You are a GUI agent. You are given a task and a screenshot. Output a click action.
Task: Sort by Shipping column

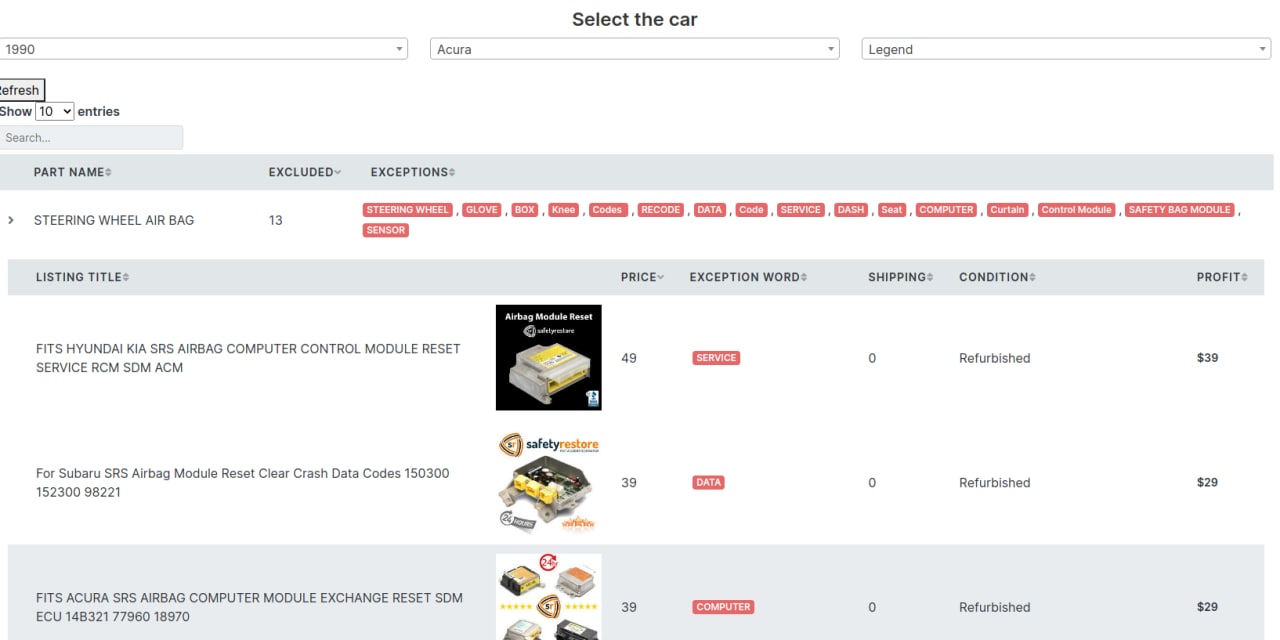click(900, 277)
